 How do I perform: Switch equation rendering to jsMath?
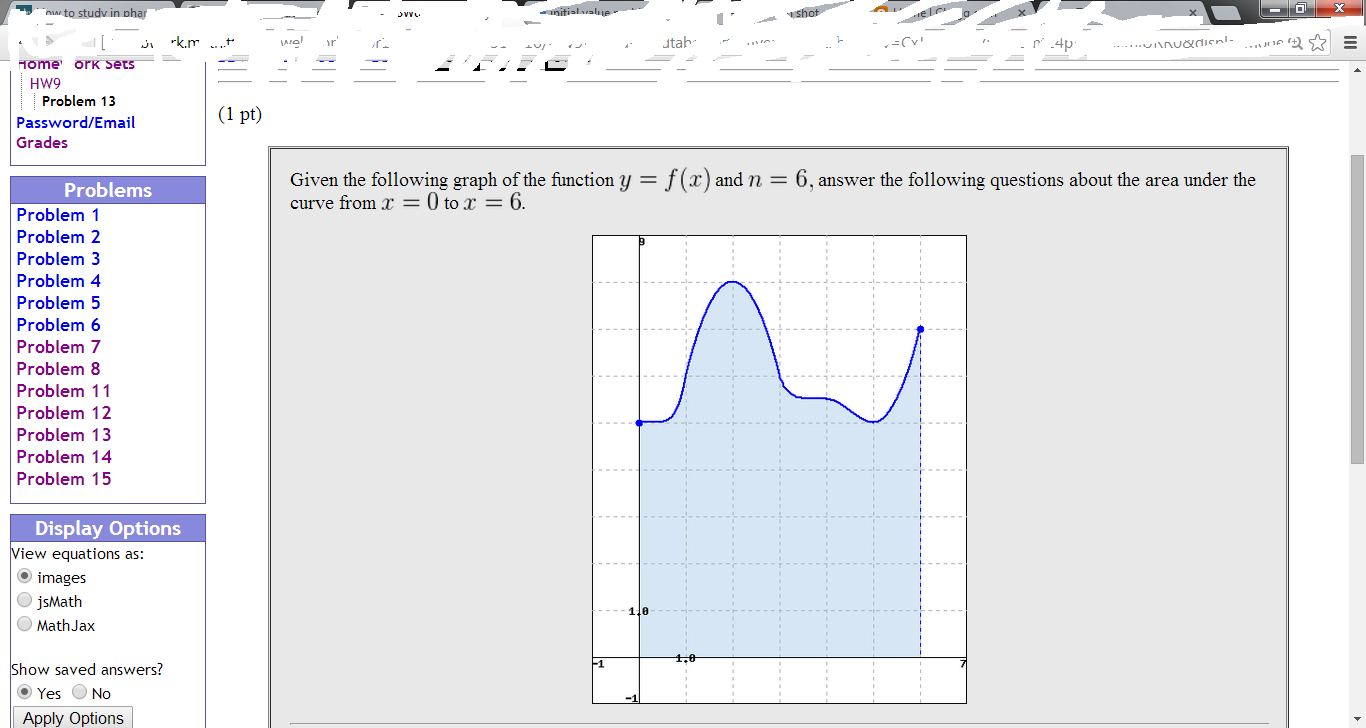tap(23, 600)
